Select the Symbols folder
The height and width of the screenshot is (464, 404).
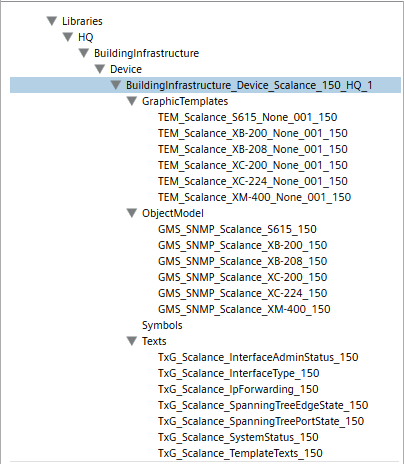tap(162, 325)
